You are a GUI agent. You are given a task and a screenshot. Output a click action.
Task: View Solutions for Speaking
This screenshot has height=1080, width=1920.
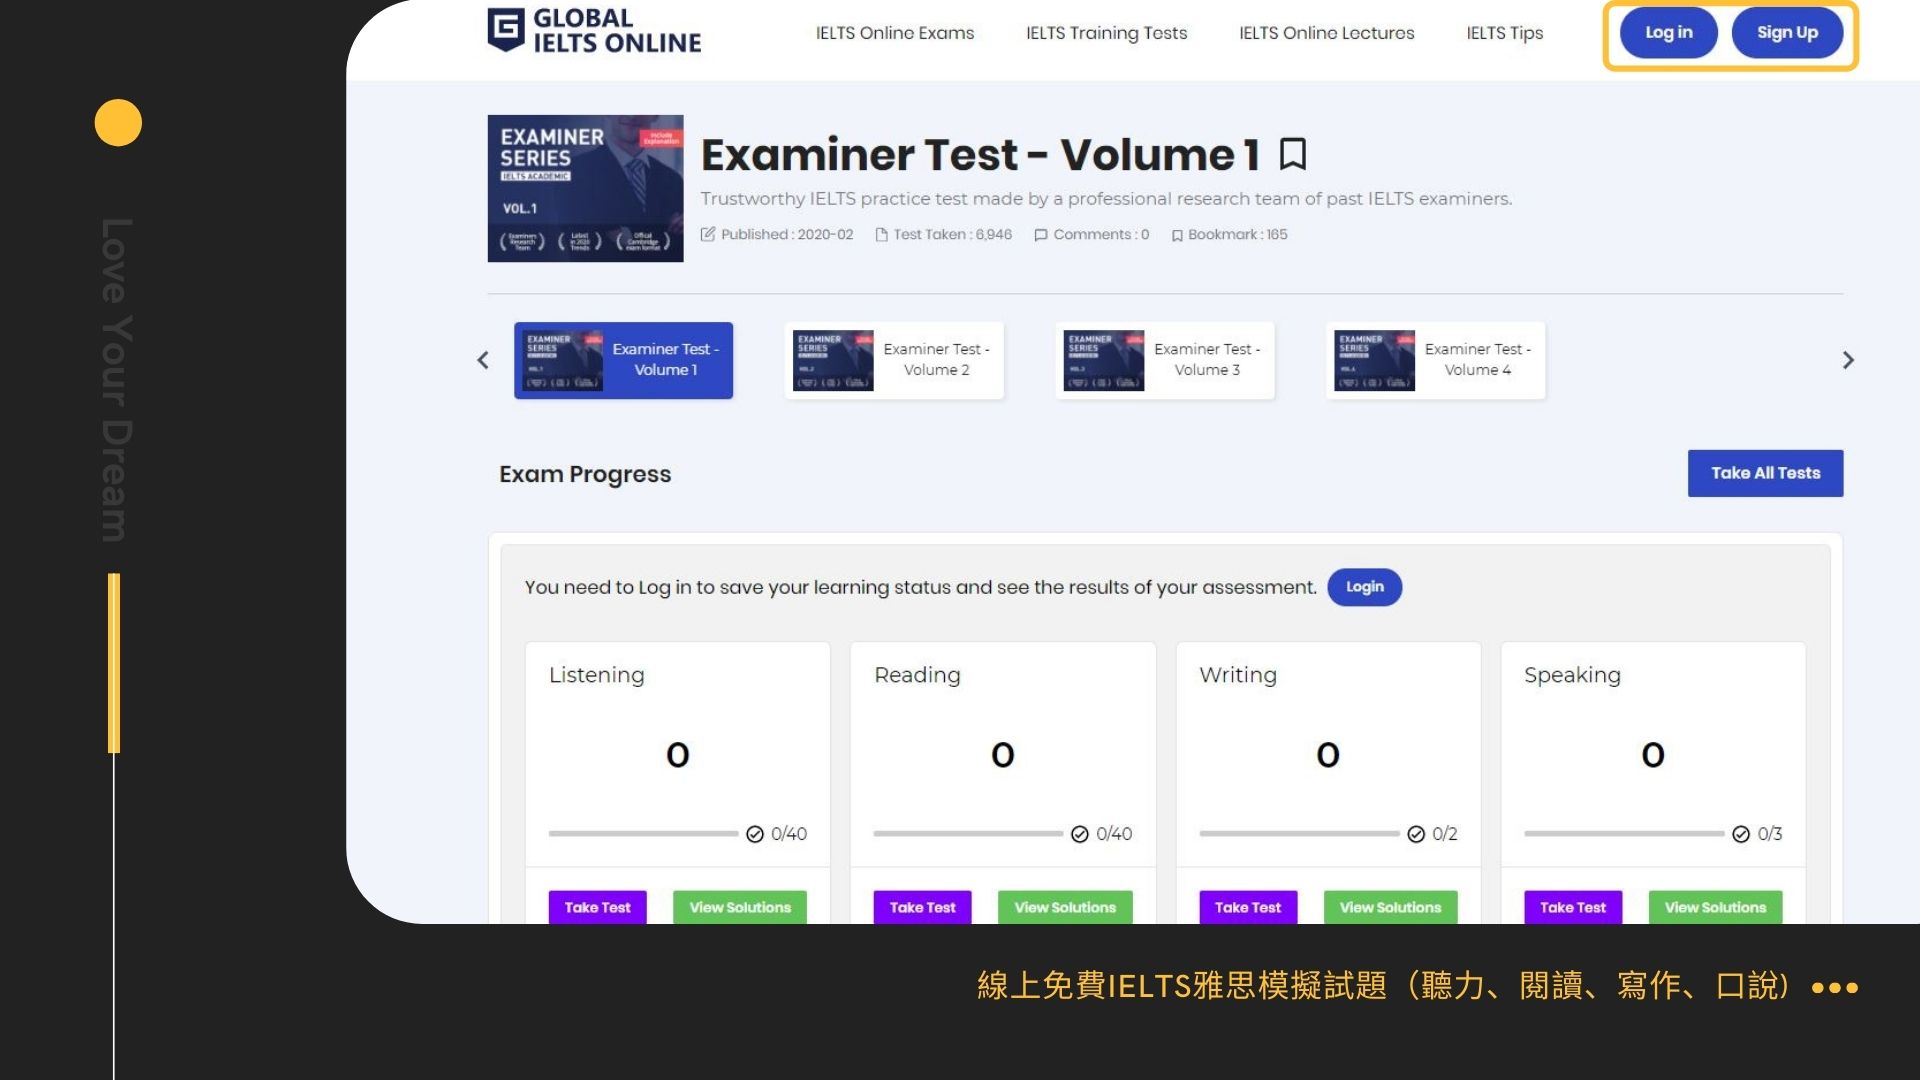1715,907
